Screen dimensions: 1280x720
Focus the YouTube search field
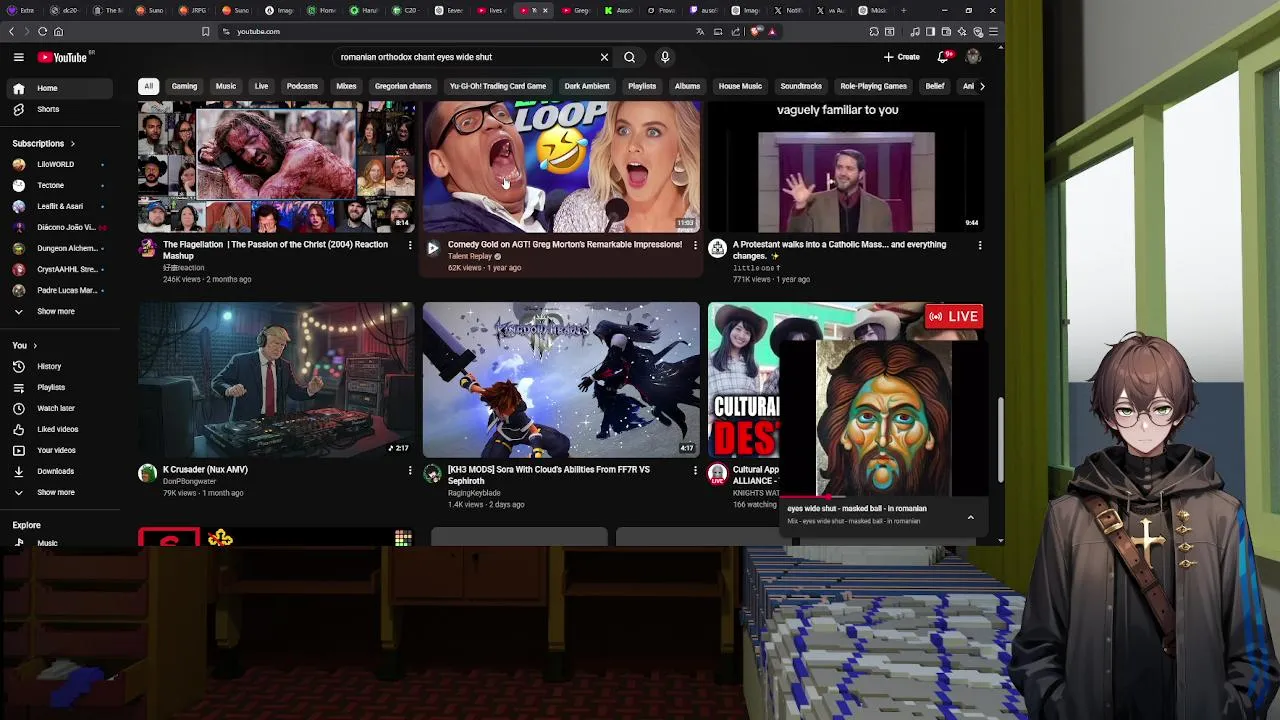pyautogui.click(x=465, y=57)
